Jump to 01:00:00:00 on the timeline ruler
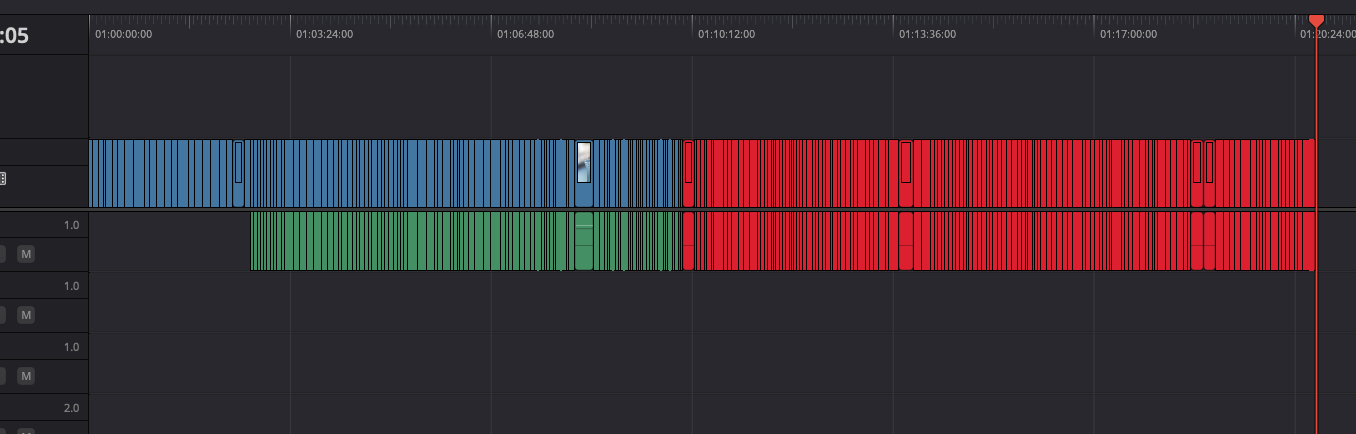The width and height of the screenshot is (1356, 434). click(123, 34)
